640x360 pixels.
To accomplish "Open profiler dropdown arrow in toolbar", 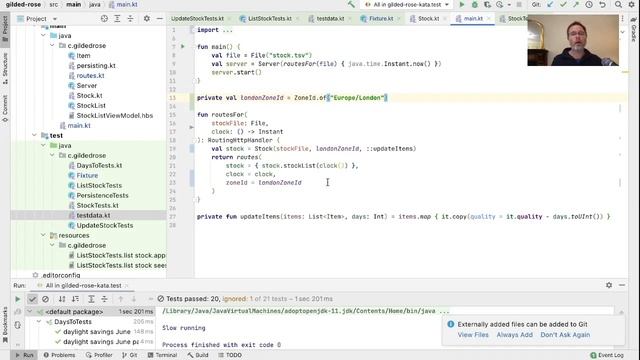I will [509, 5].
